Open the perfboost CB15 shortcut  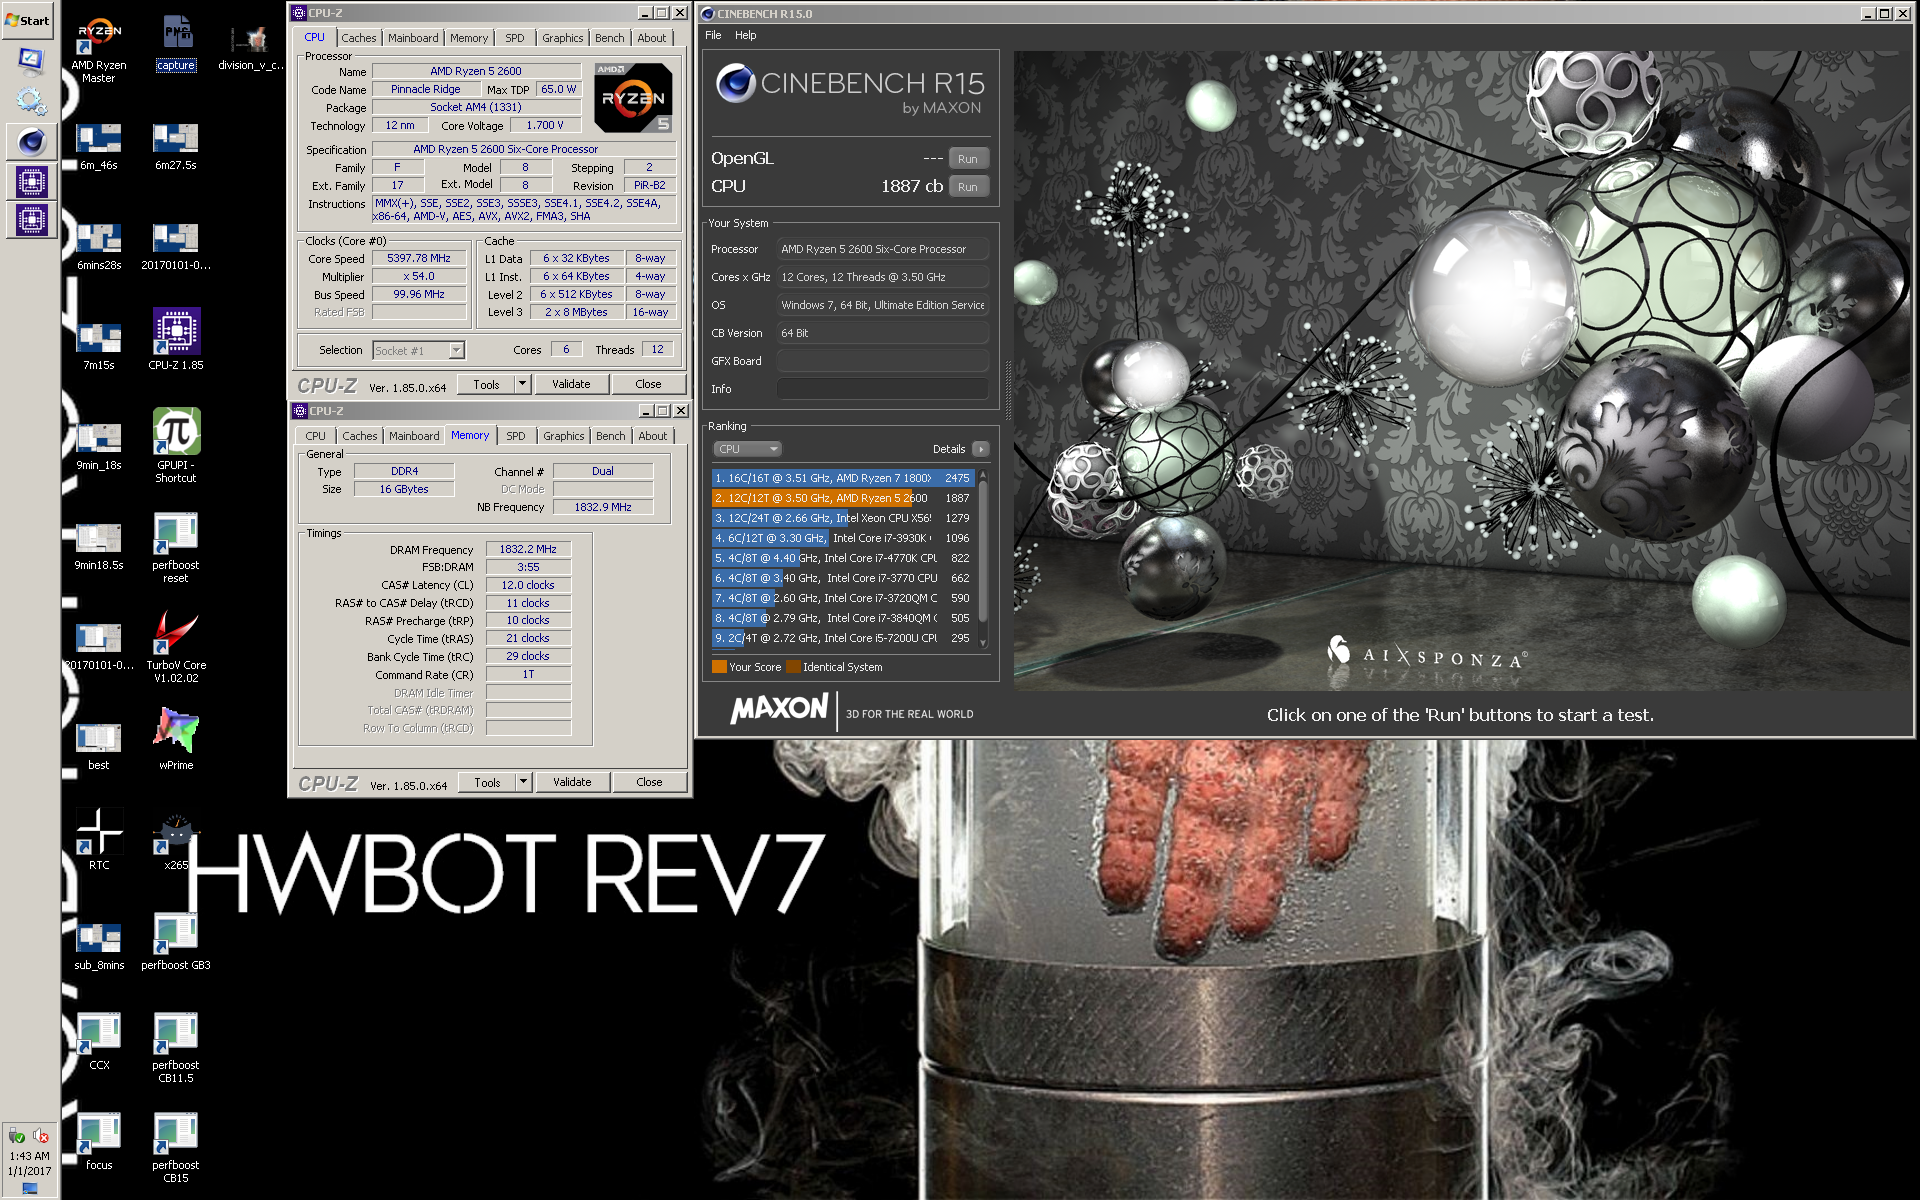click(x=176, y=1146)
